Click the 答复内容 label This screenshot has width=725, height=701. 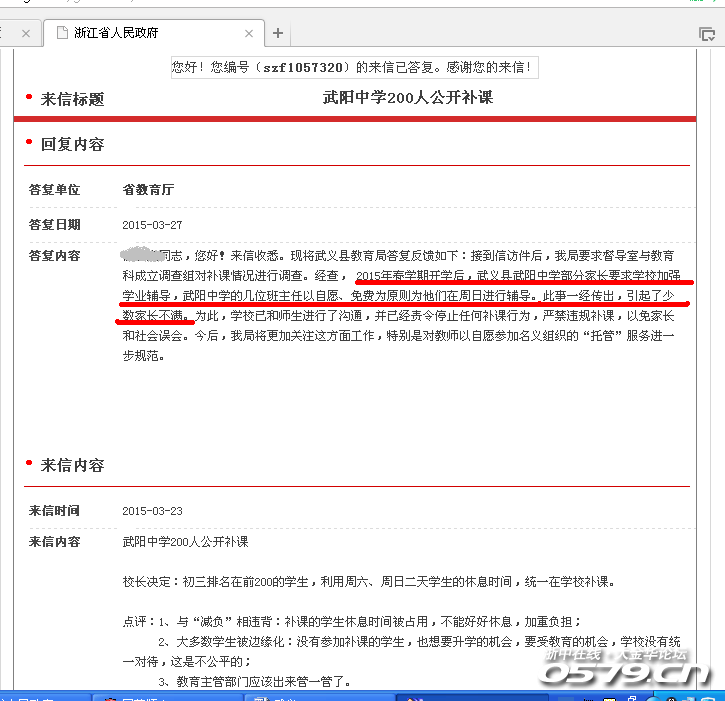pyautogui.click(x=55, y=256)
